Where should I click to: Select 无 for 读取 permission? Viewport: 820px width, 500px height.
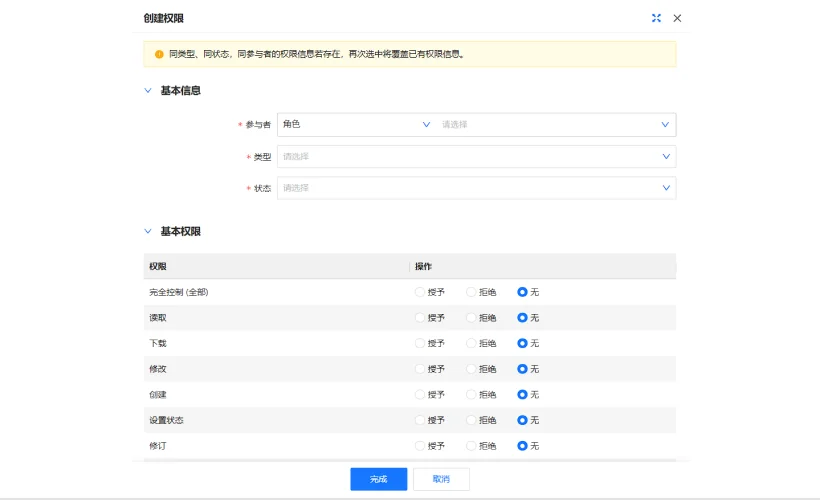(x=522, y=317)
